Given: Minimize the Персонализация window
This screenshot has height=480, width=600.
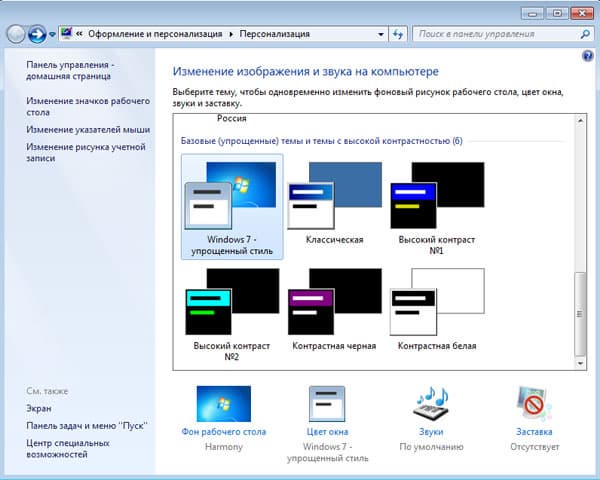Looking at the screenshot, I should point(532,14).
